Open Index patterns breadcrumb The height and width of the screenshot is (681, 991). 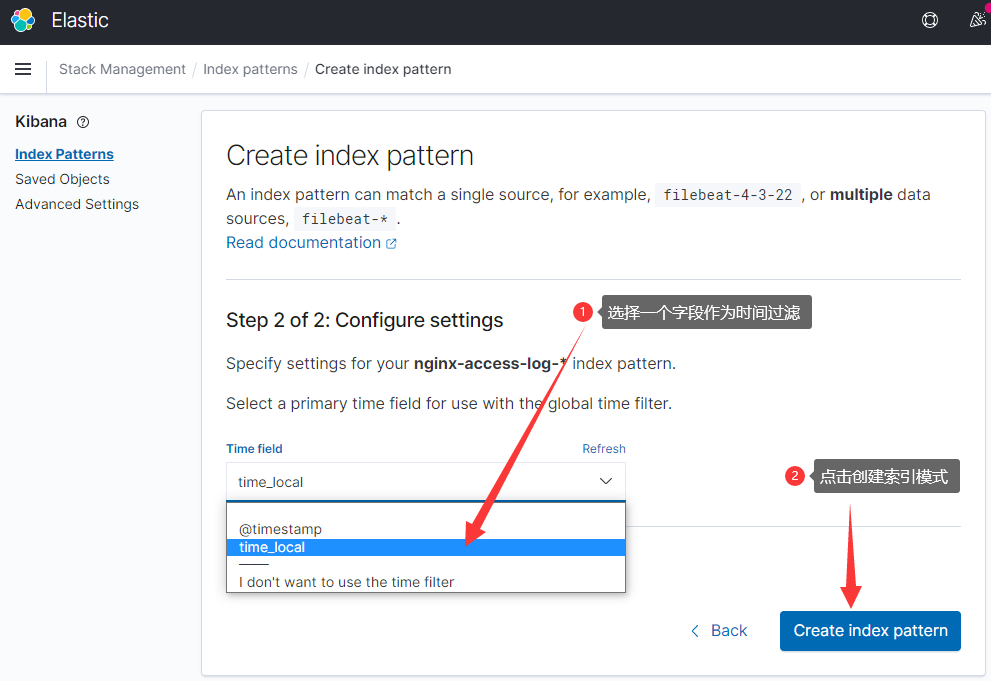pyautogui.click(x=250, y=69)
